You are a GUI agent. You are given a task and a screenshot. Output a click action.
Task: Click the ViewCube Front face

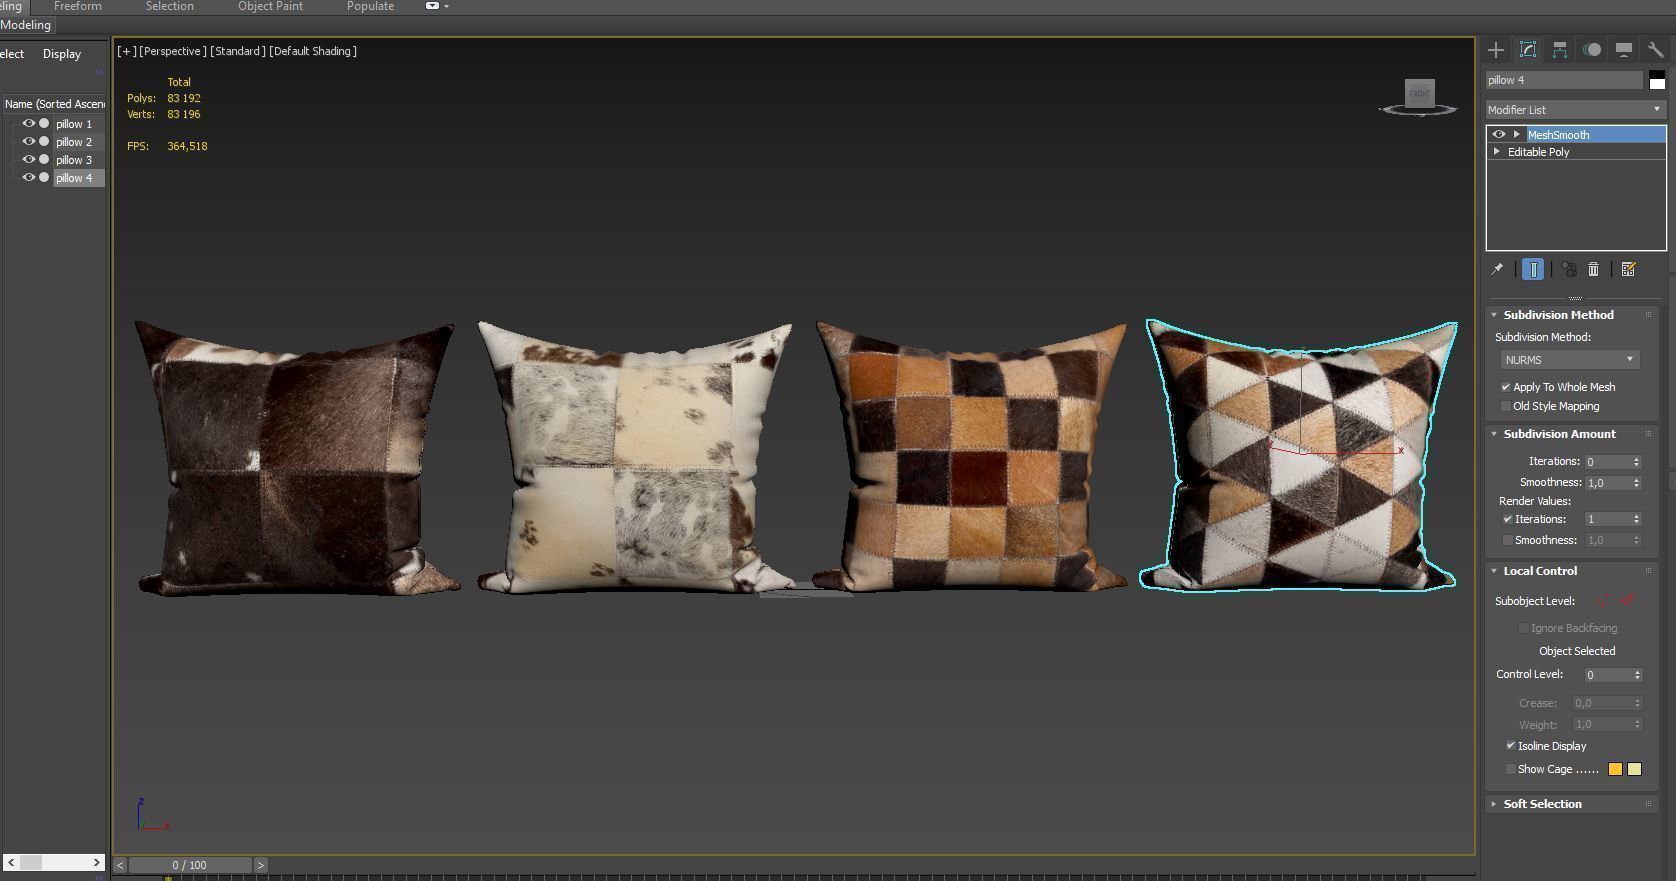pyautogui.click(x=1420, y=93)
